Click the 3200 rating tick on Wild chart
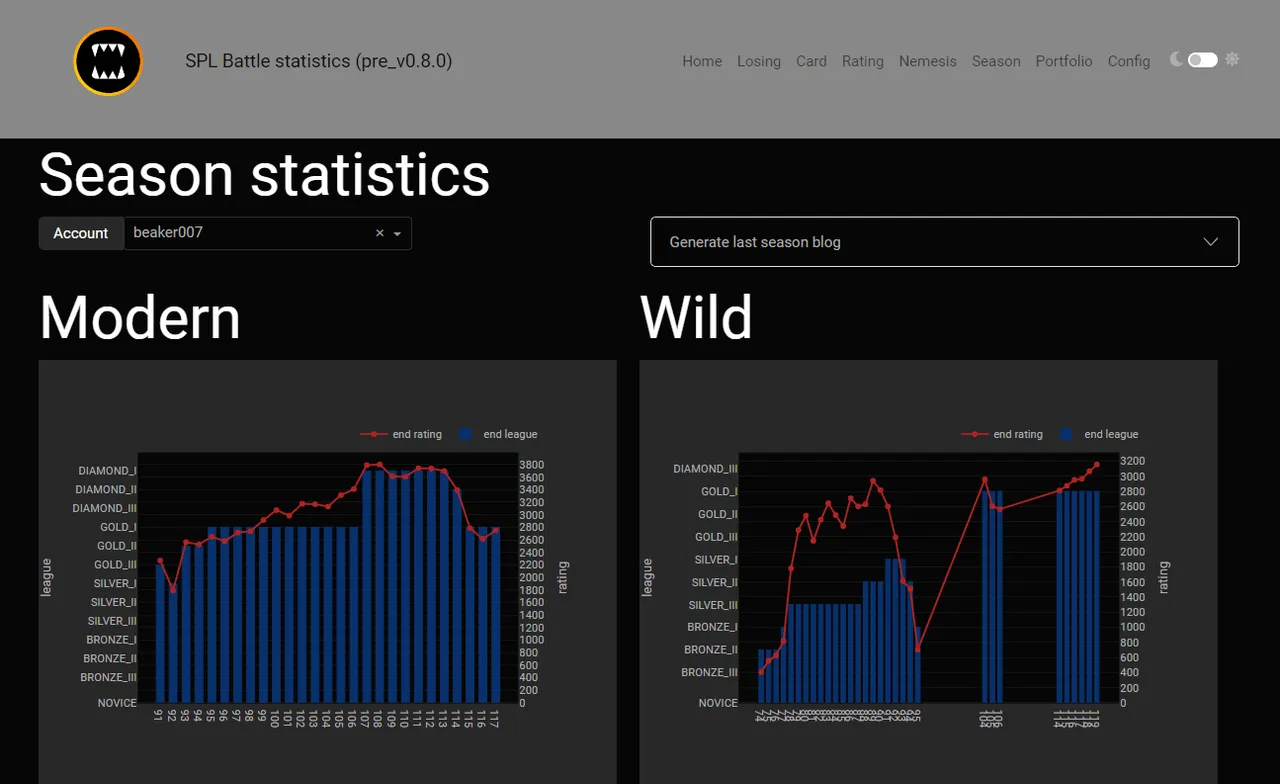 click(x=1132, y=461)
